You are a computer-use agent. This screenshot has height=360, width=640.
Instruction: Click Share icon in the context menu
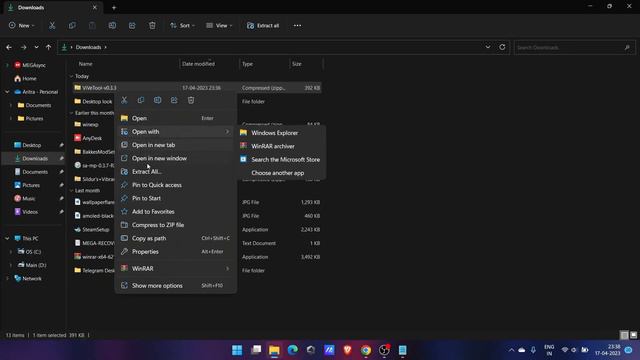(x=174, y=100)
